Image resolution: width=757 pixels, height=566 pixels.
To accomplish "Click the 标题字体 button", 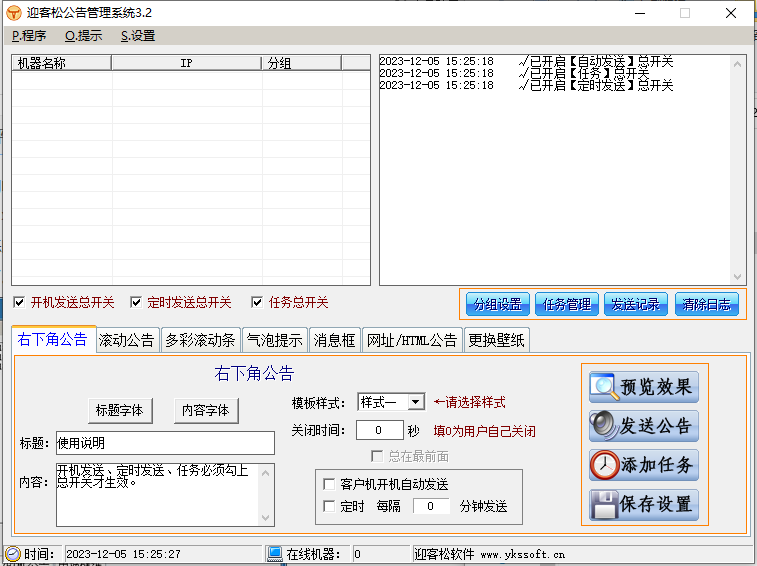I will (x=120, y=410).
